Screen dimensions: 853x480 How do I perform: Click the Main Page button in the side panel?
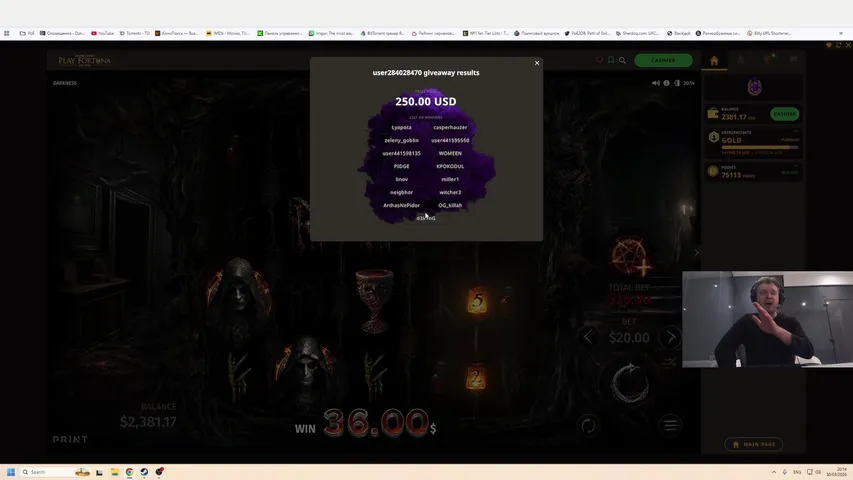[x=754, y=444]
